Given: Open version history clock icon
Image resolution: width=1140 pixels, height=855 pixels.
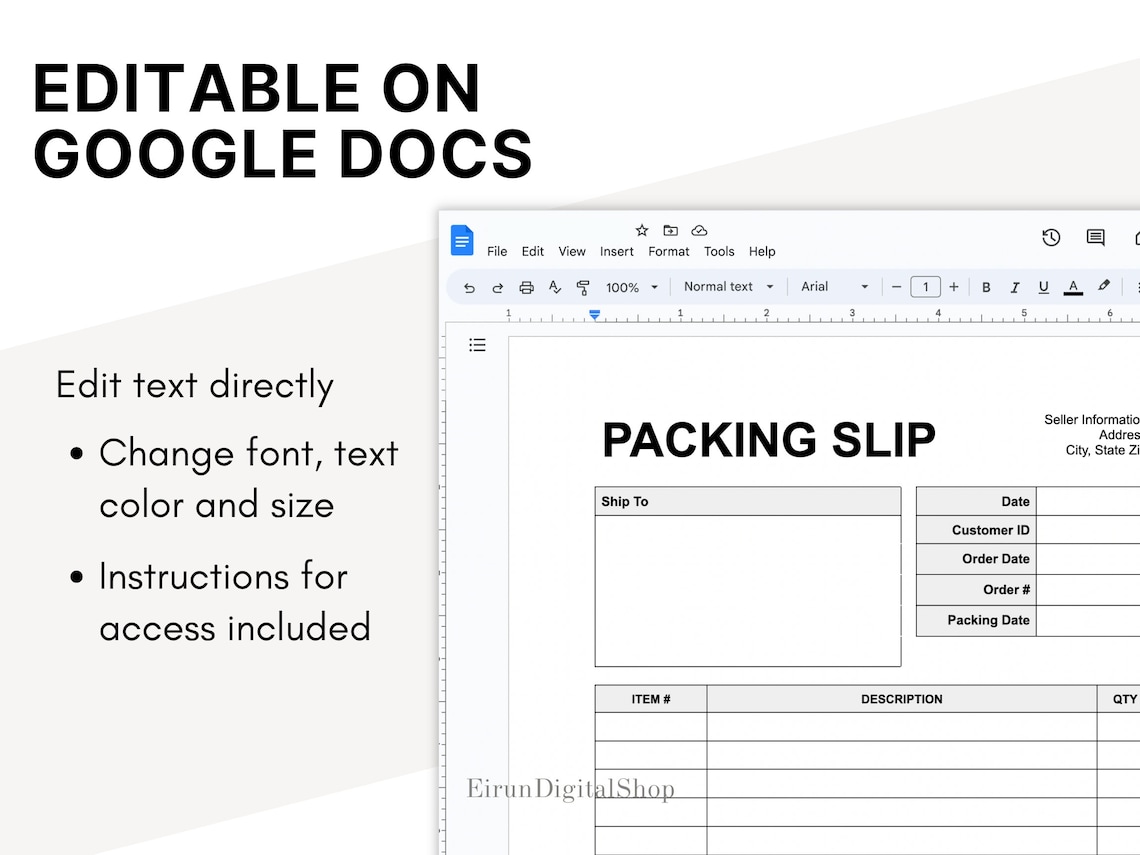Looking at the screenshot, I should [1051, 238].
